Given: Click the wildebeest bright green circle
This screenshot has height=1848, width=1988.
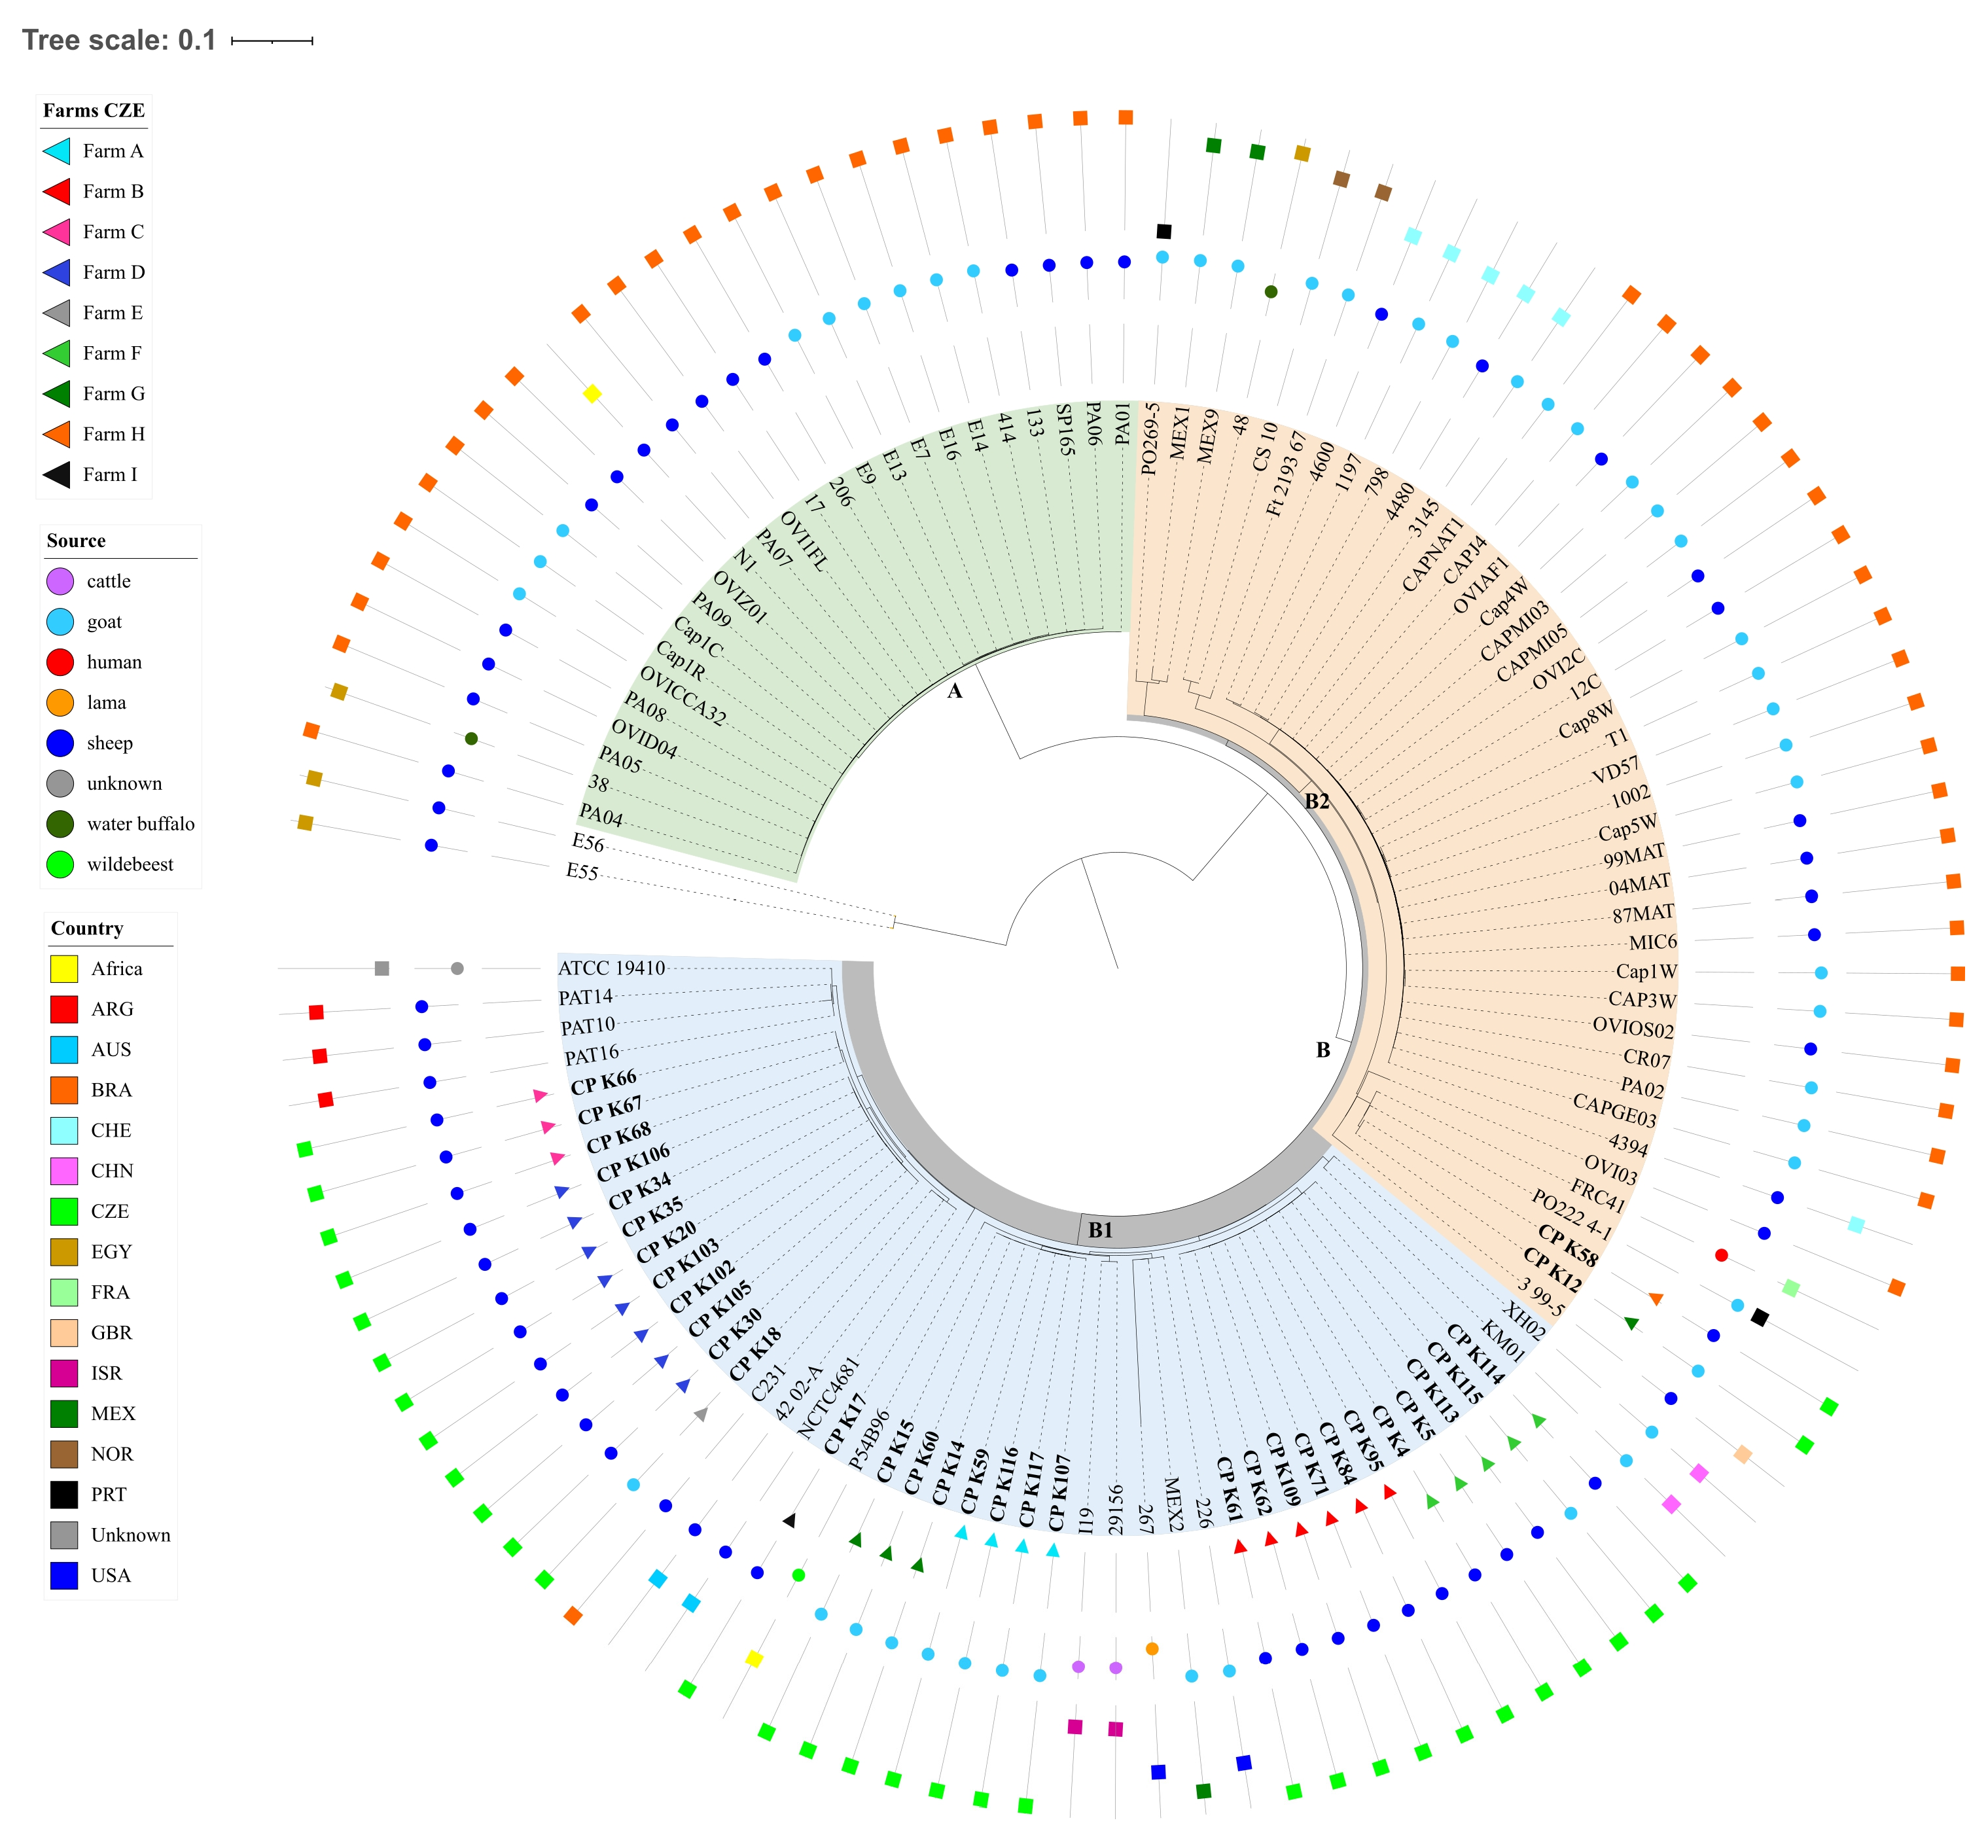Looking at the screenshot, I should [x=60, y=864].
